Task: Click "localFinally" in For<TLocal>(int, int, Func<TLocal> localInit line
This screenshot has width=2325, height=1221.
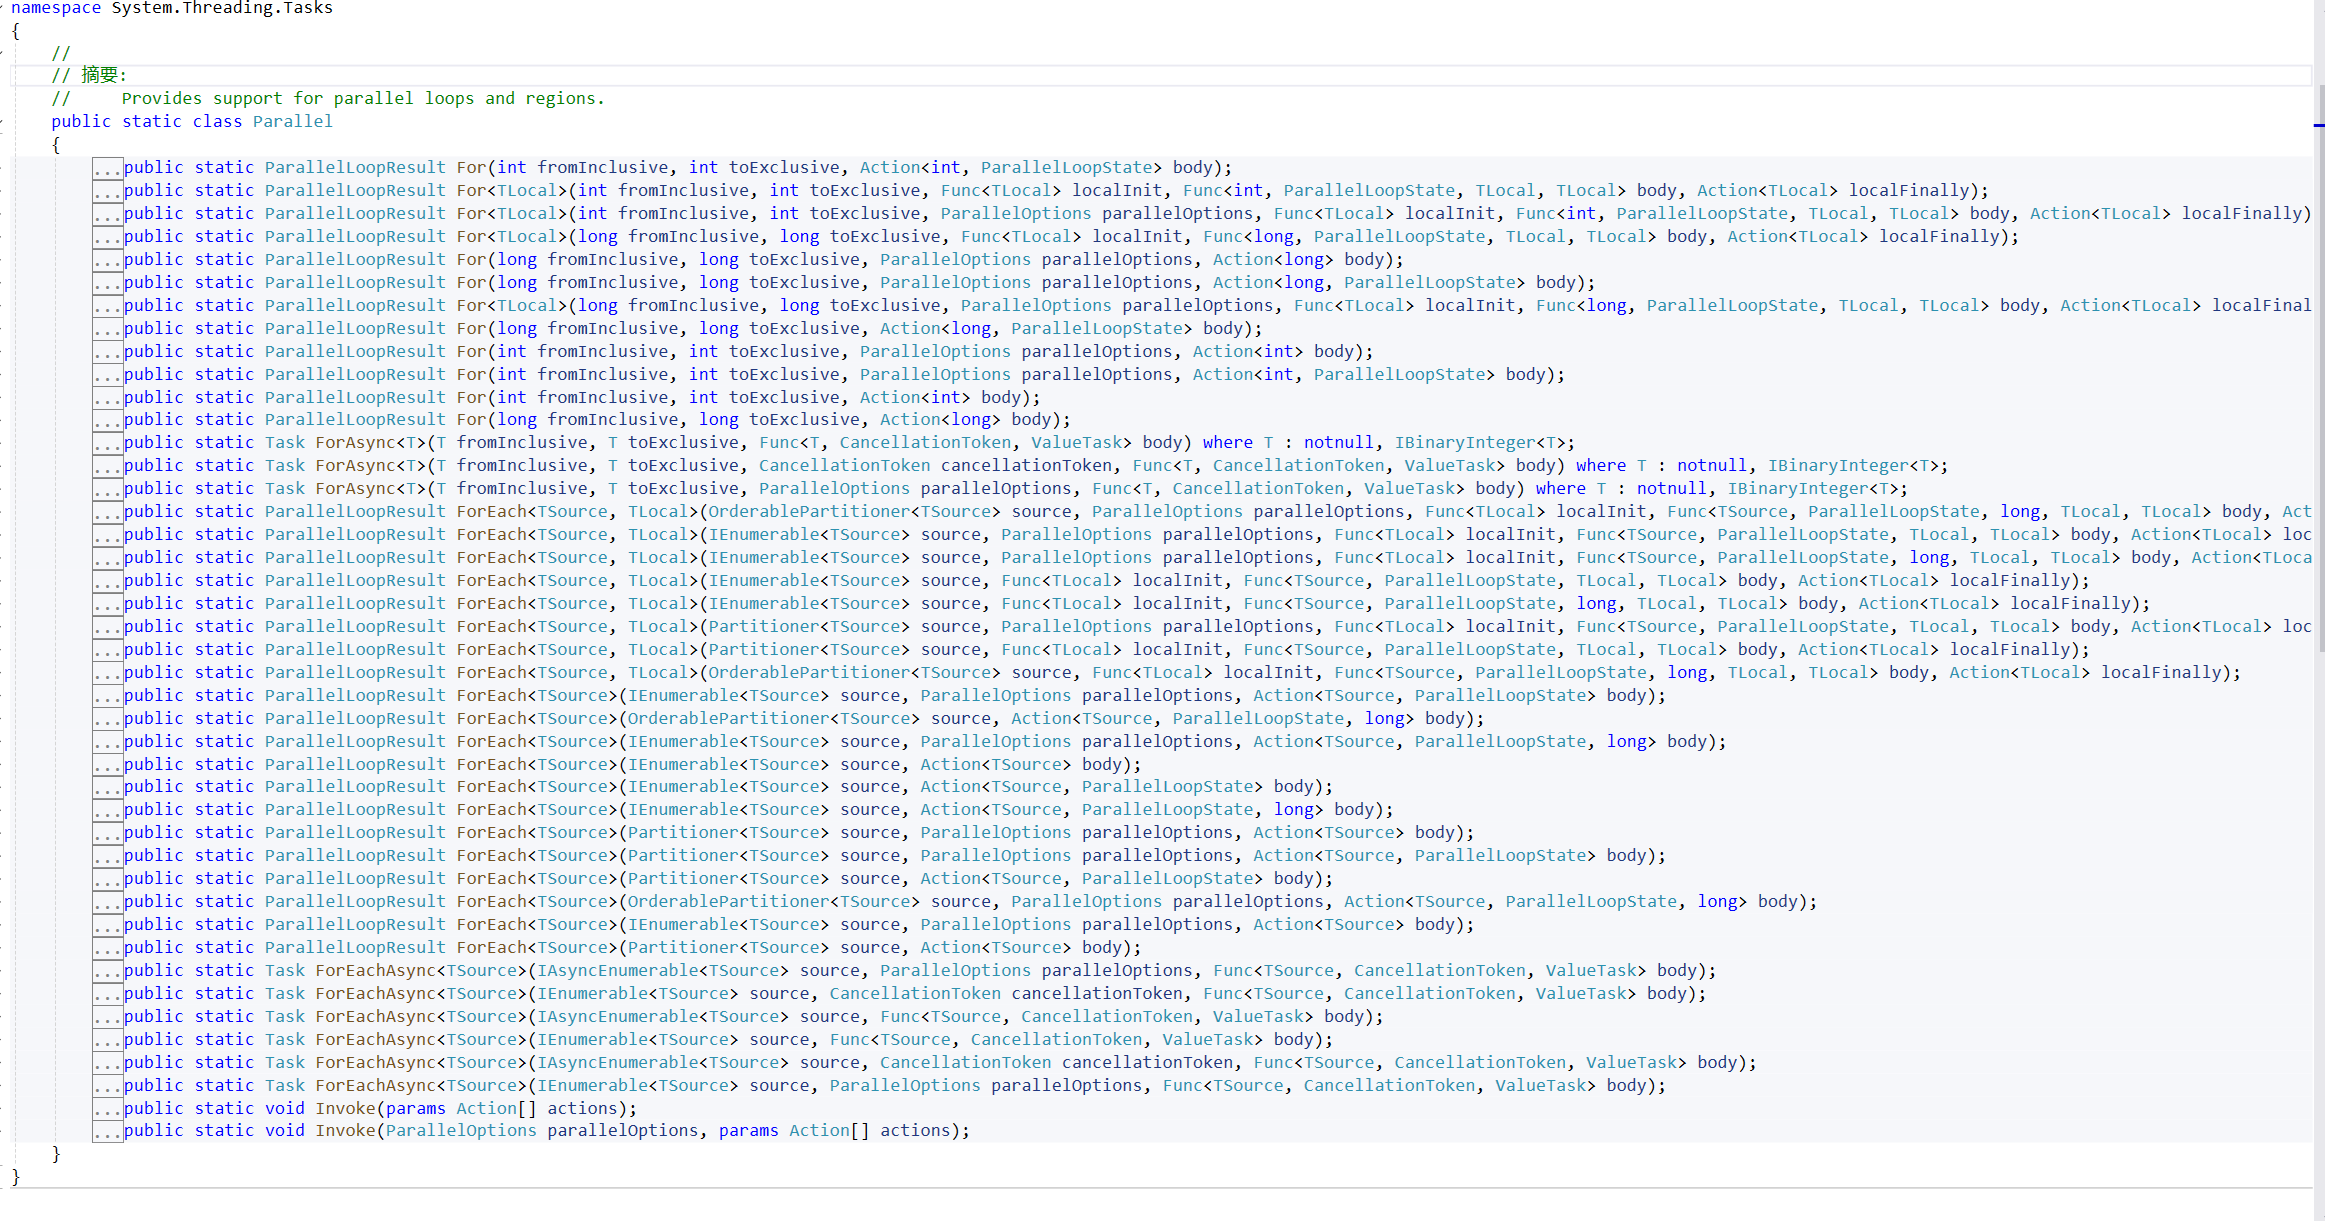Action: pyautogui.click(x=1908, y=191)
